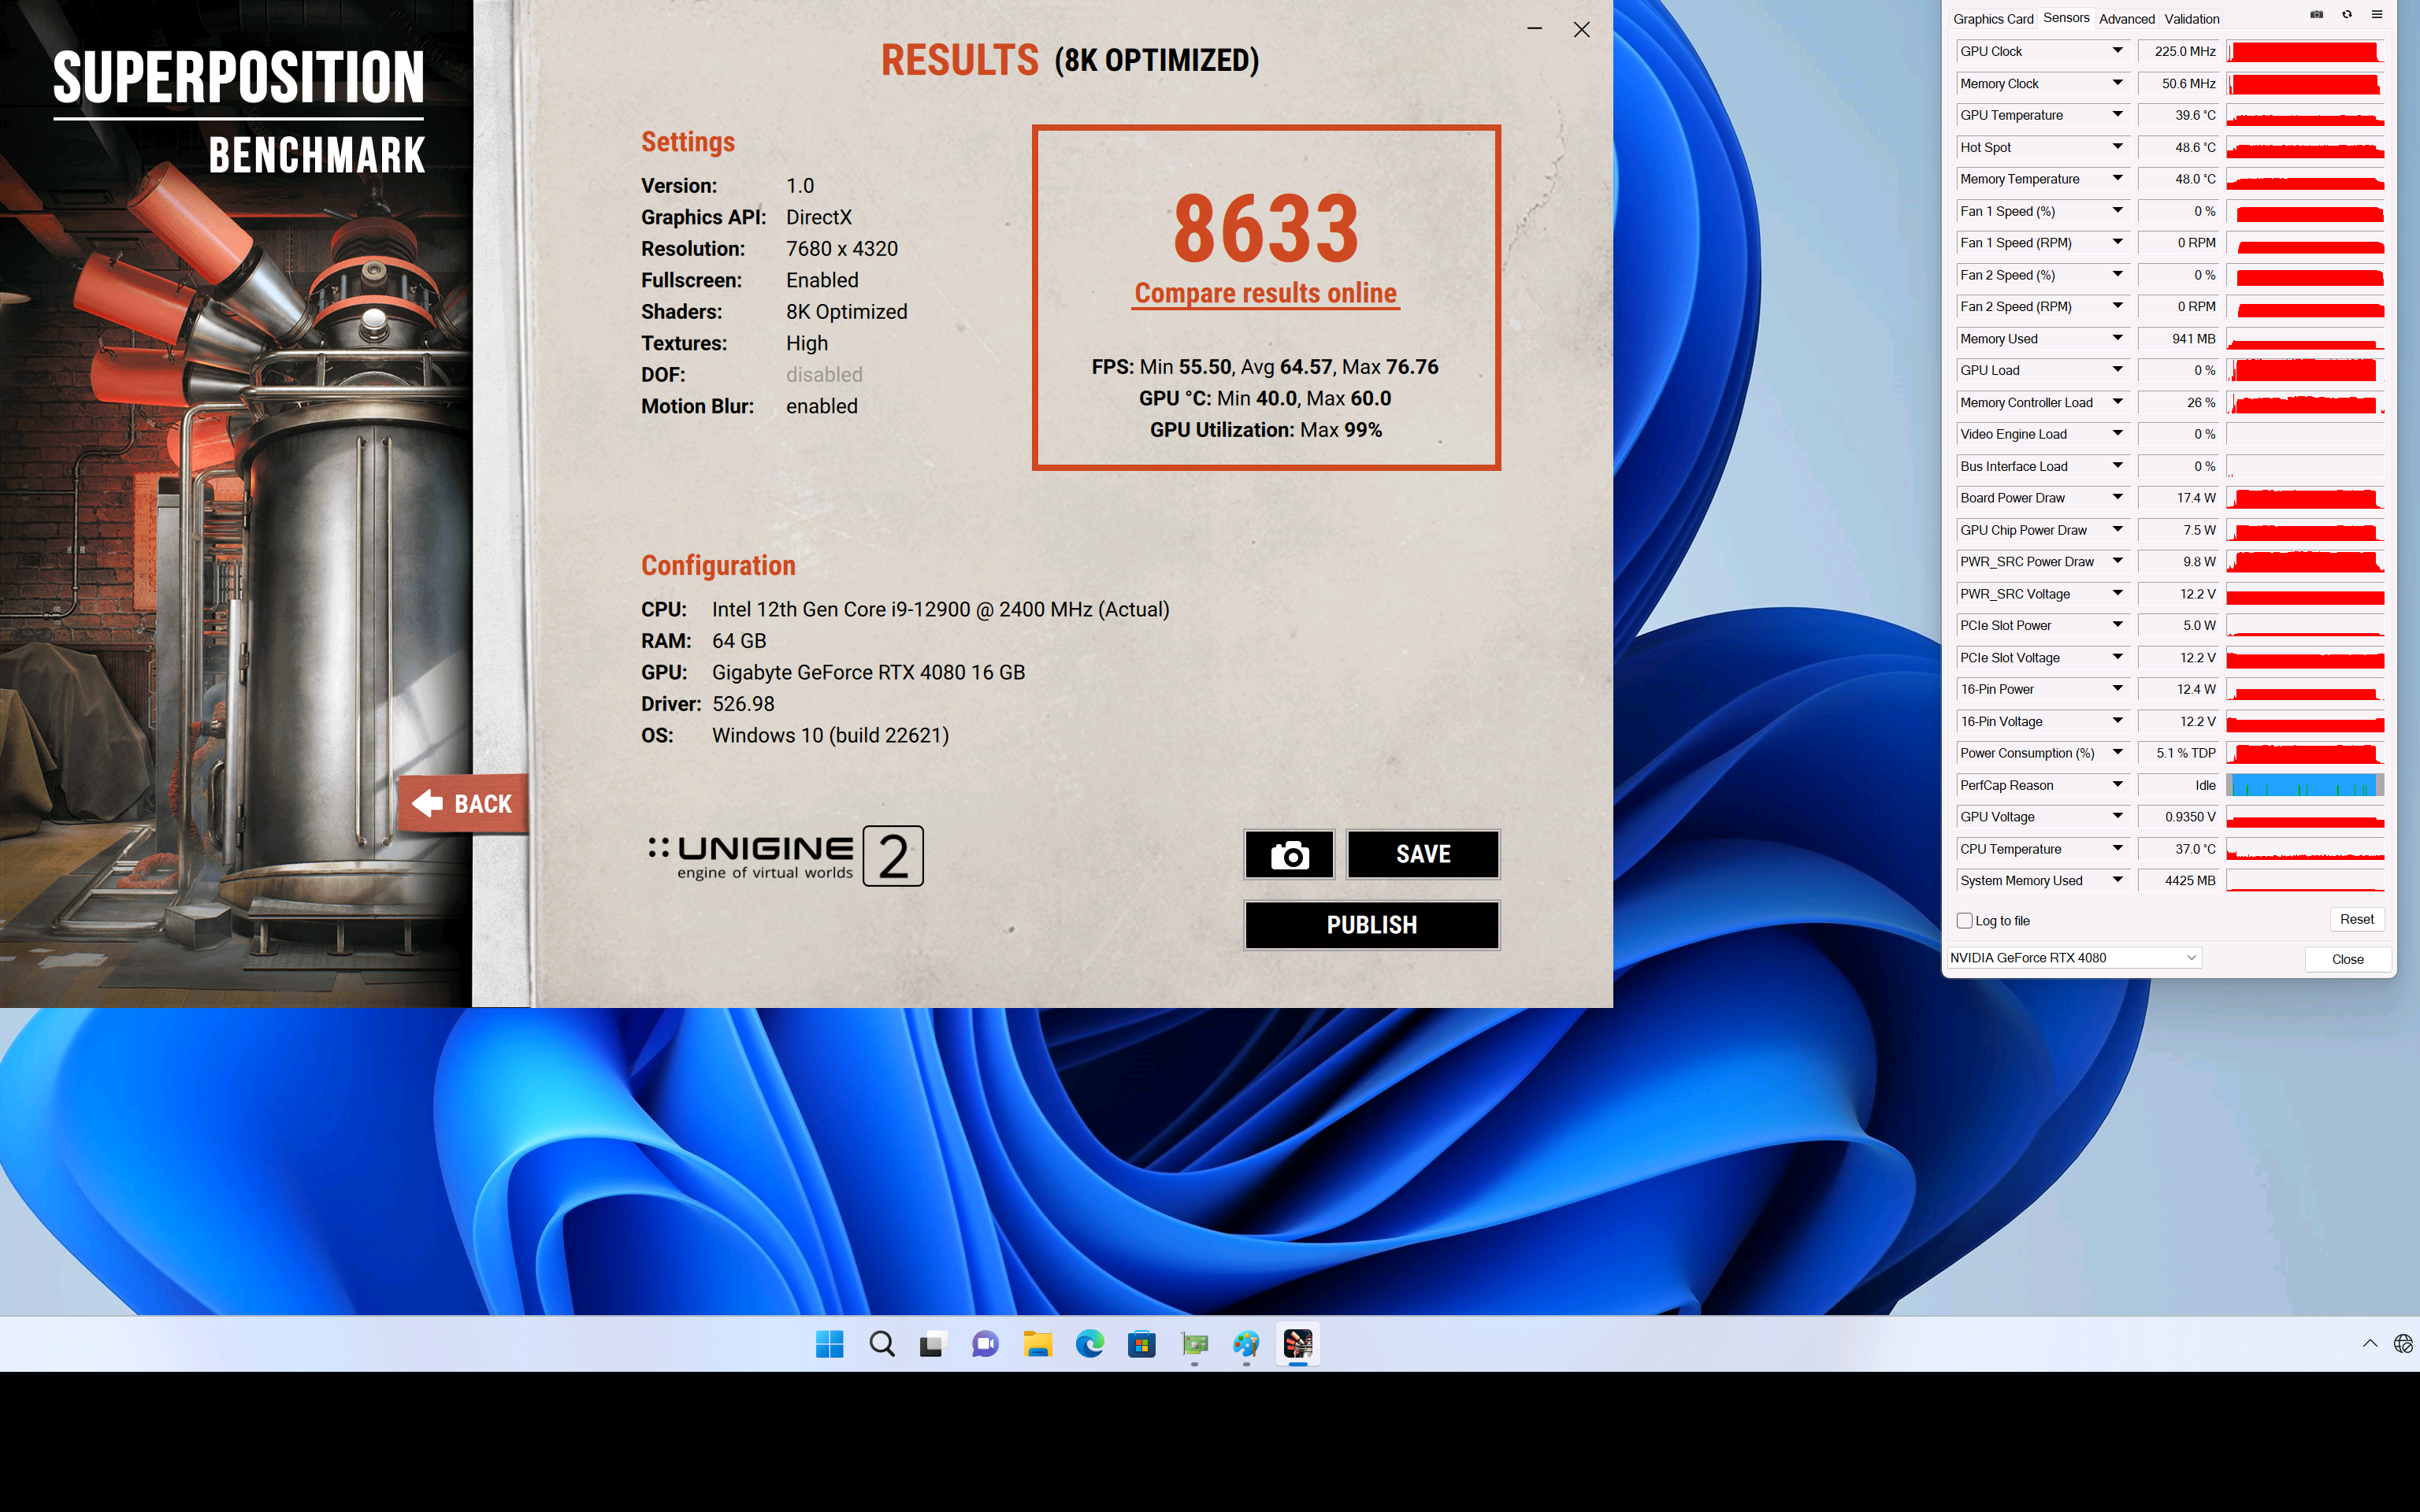Expand the Board Power Draw dropdown
This screenshot has width=2420, height=1512.
coord(2117,498)
